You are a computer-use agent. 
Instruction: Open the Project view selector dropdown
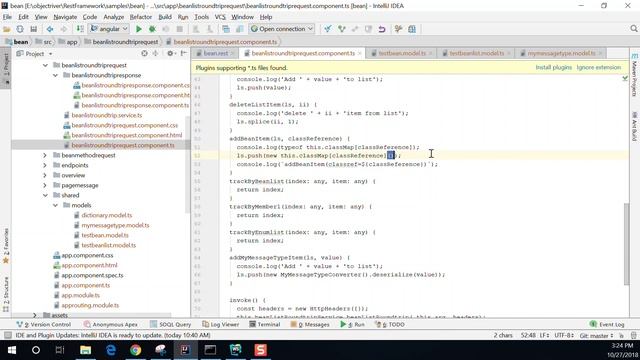tap(35, 54)
